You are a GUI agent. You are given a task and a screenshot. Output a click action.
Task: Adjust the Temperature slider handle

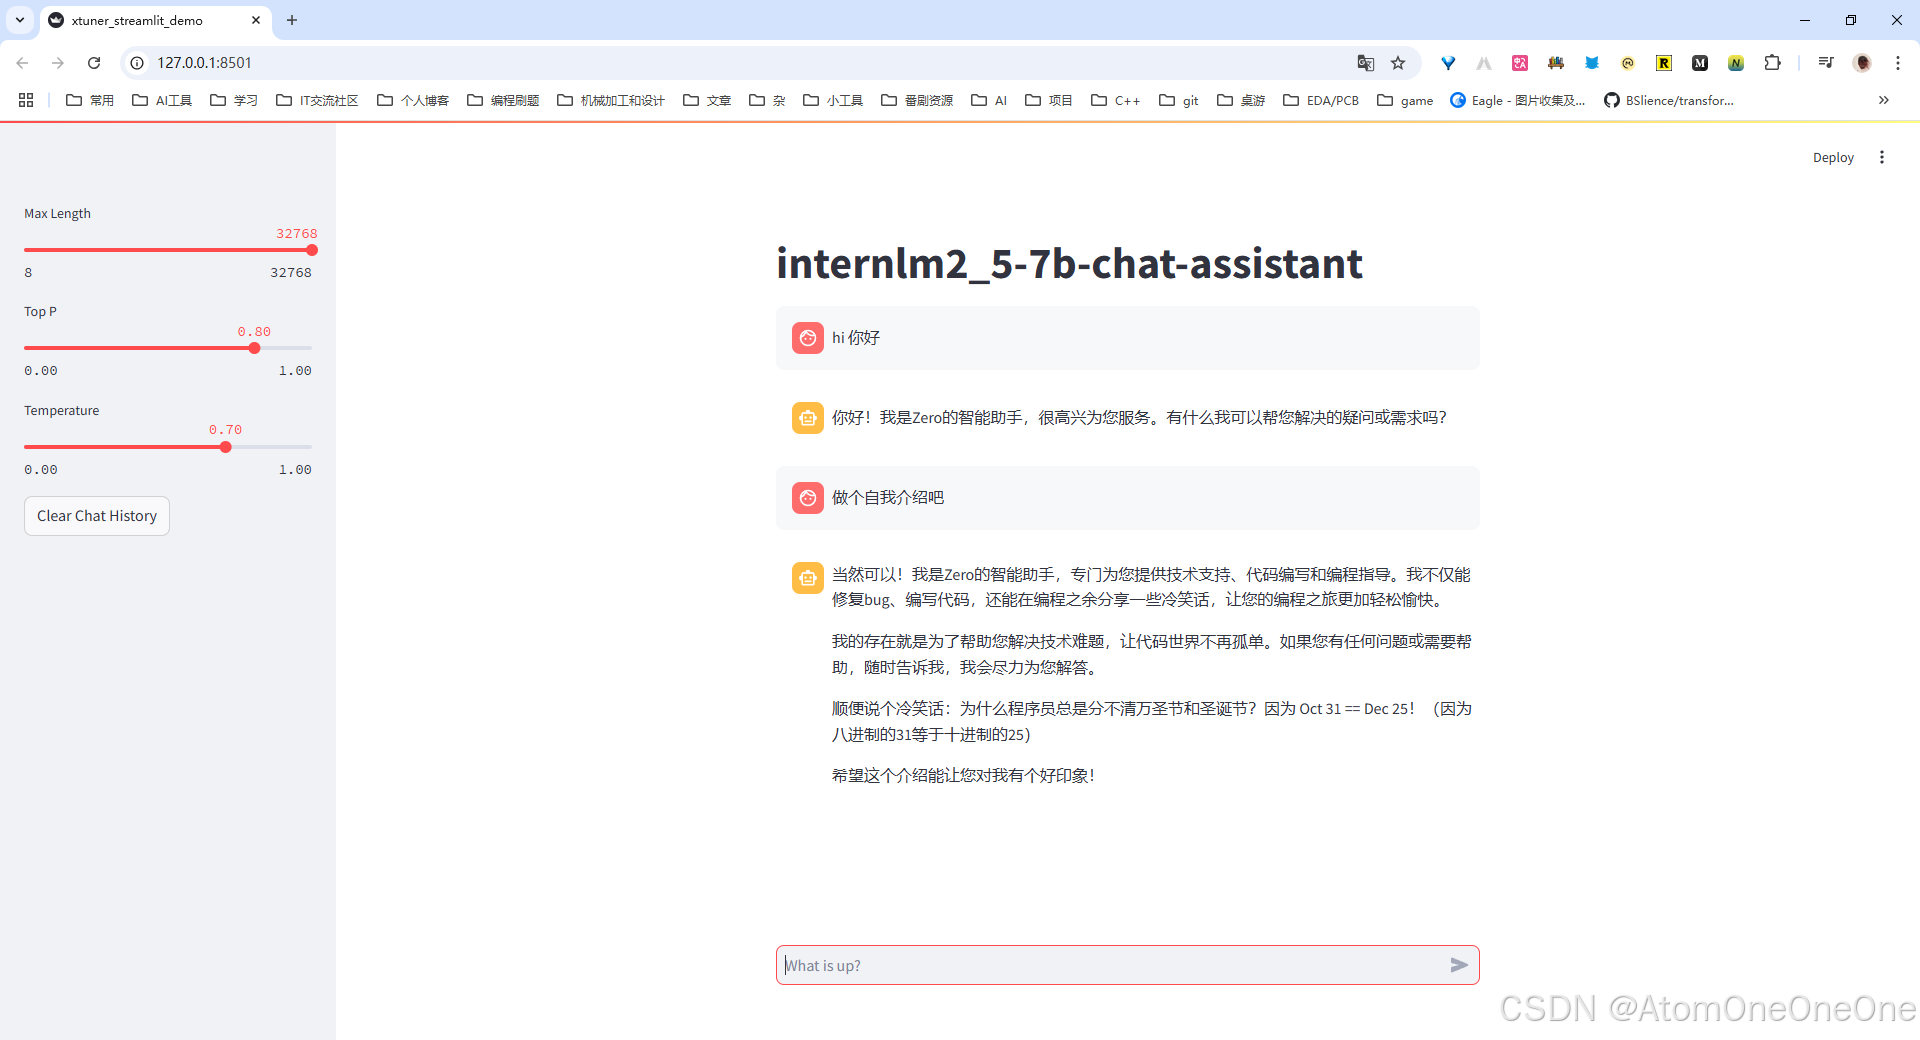225,447
